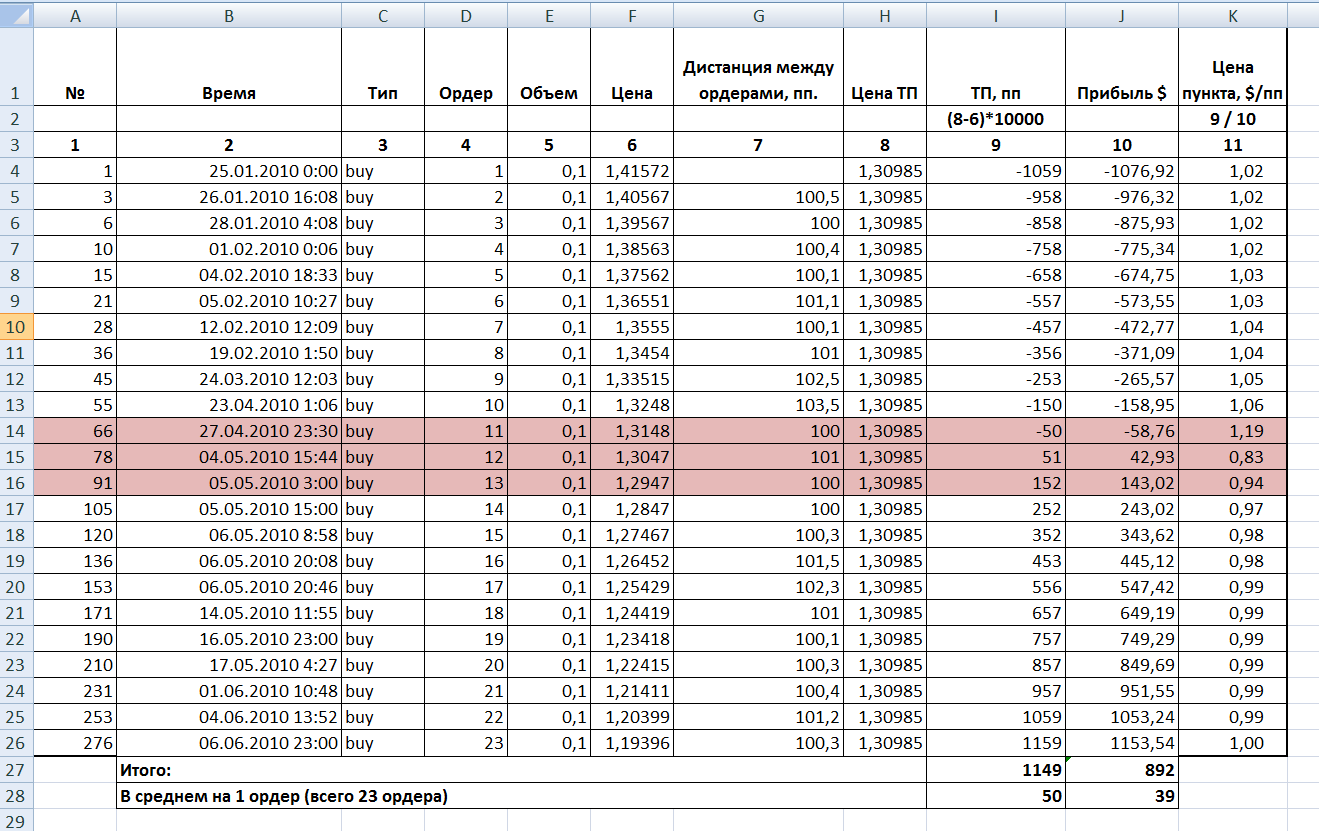Select price cell 1,19396
Screen dimensions: 1319x831
632,743
